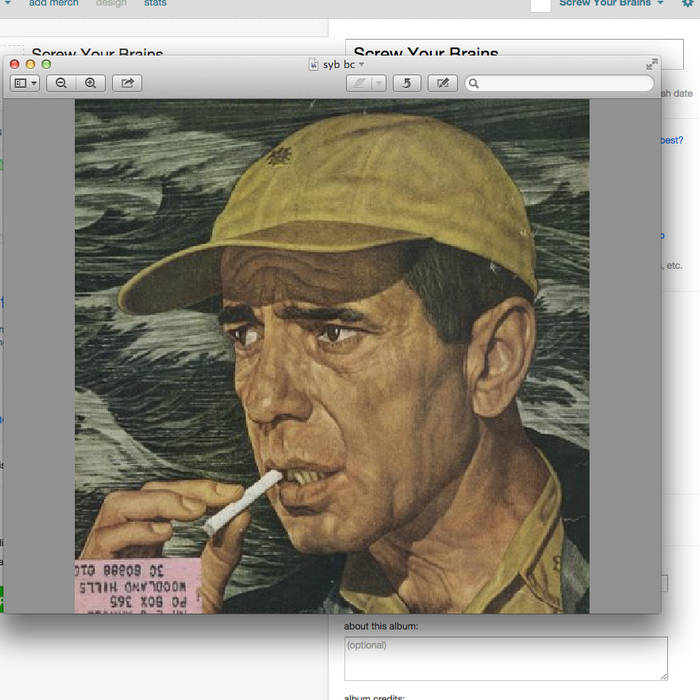
Task: Show the markup edit toolbar
Action: (x=442, y=83)
